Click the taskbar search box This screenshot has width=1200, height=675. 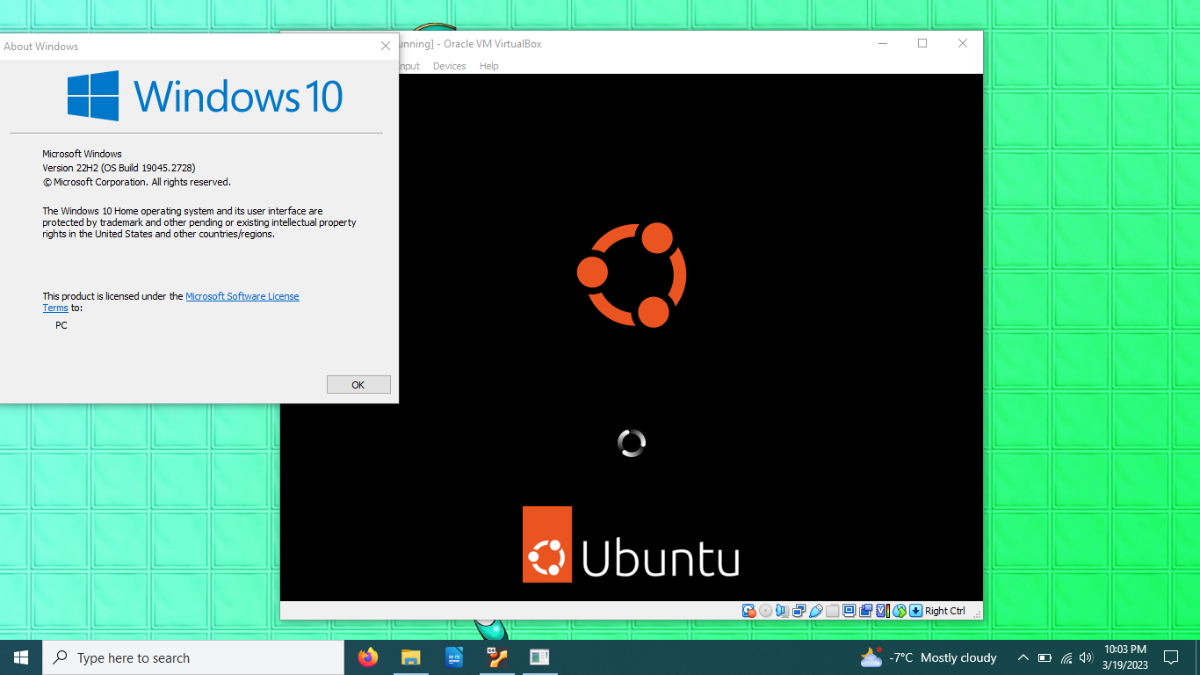[x=193, y=658]
